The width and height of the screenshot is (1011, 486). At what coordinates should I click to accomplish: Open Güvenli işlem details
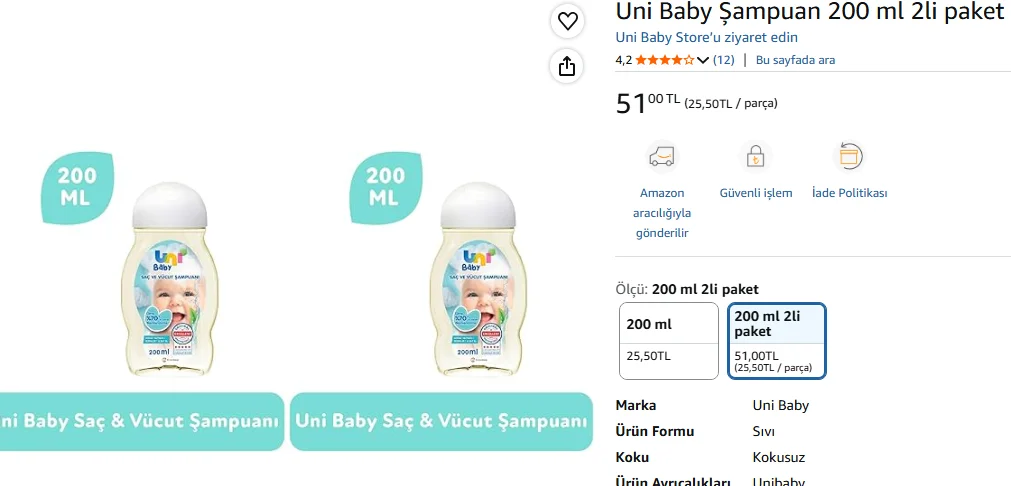(756, 193)
